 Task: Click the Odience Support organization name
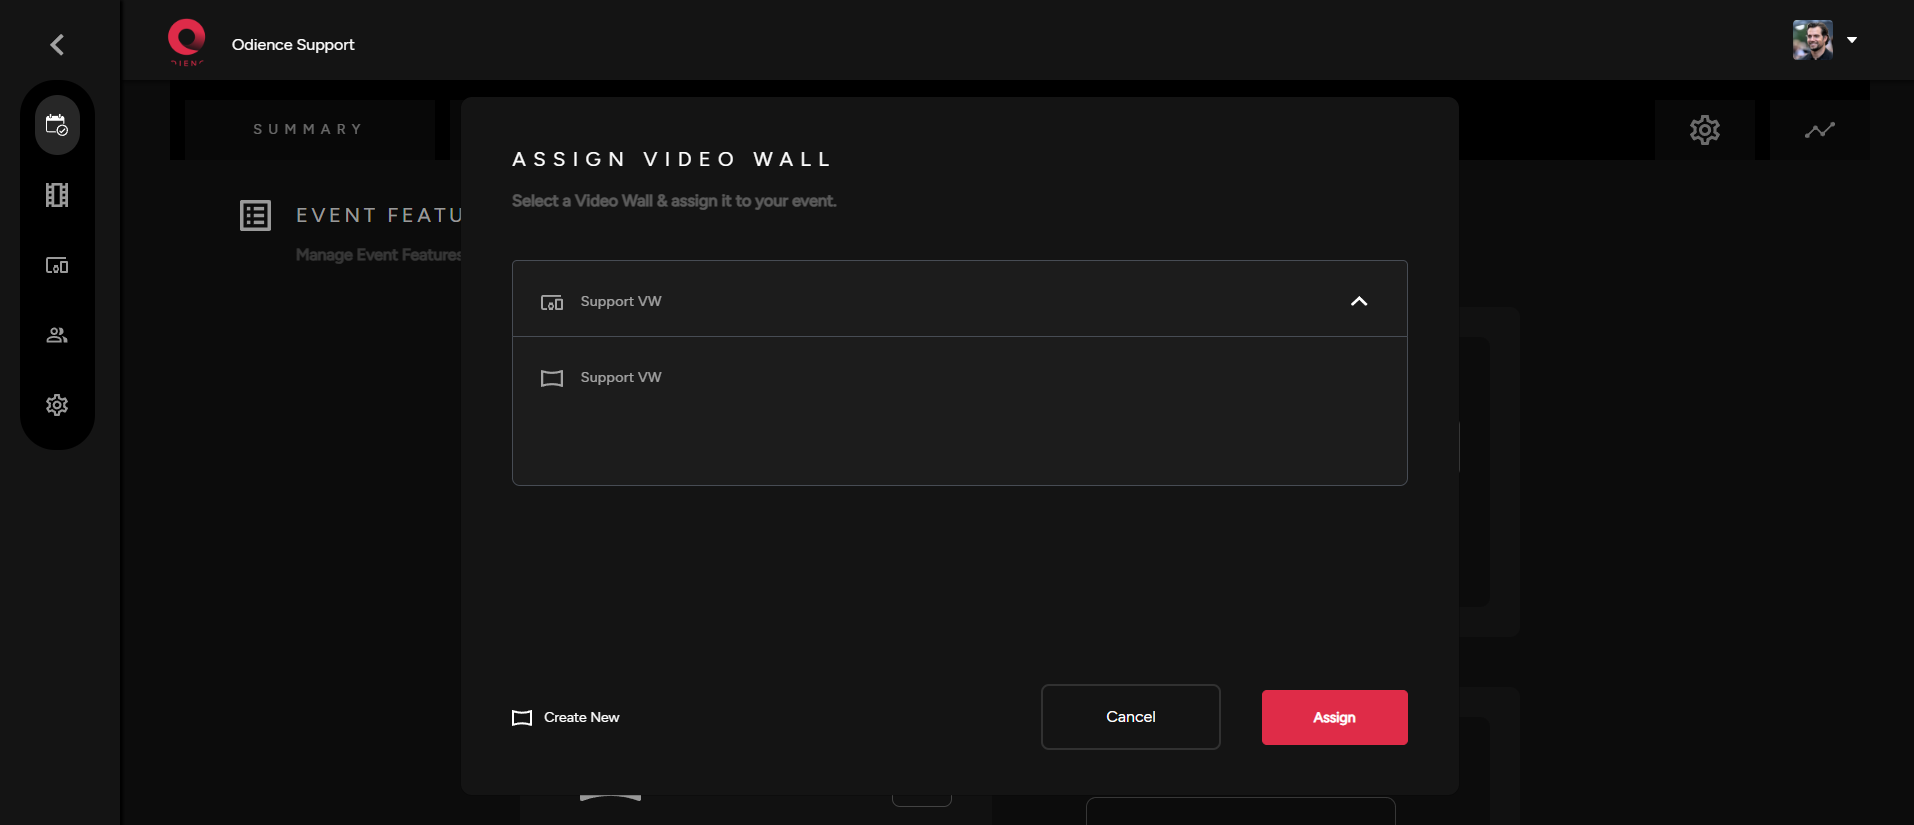tap(293, 45)
